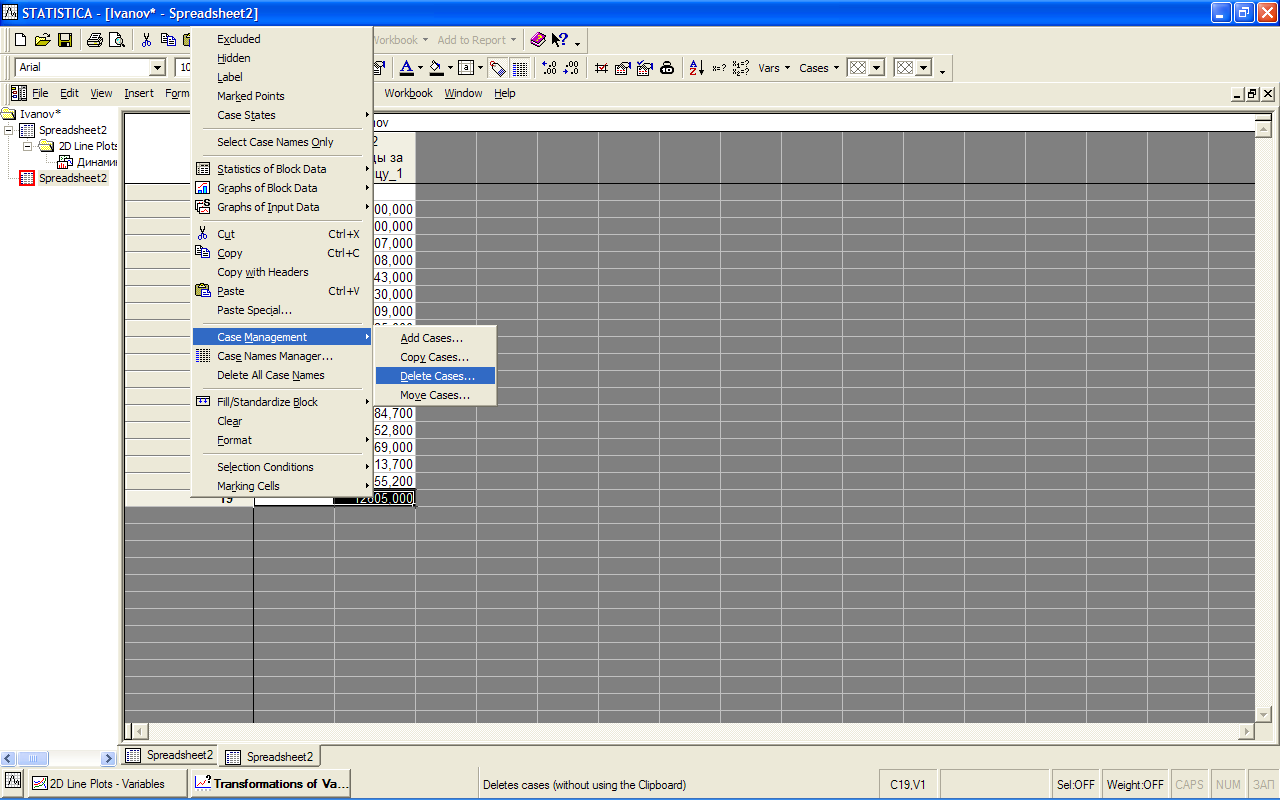Viewport: 1280px width, 800px height.
Task: Click 2D Line Plots - Variables taskbar button
Action: tap(107, 784)
